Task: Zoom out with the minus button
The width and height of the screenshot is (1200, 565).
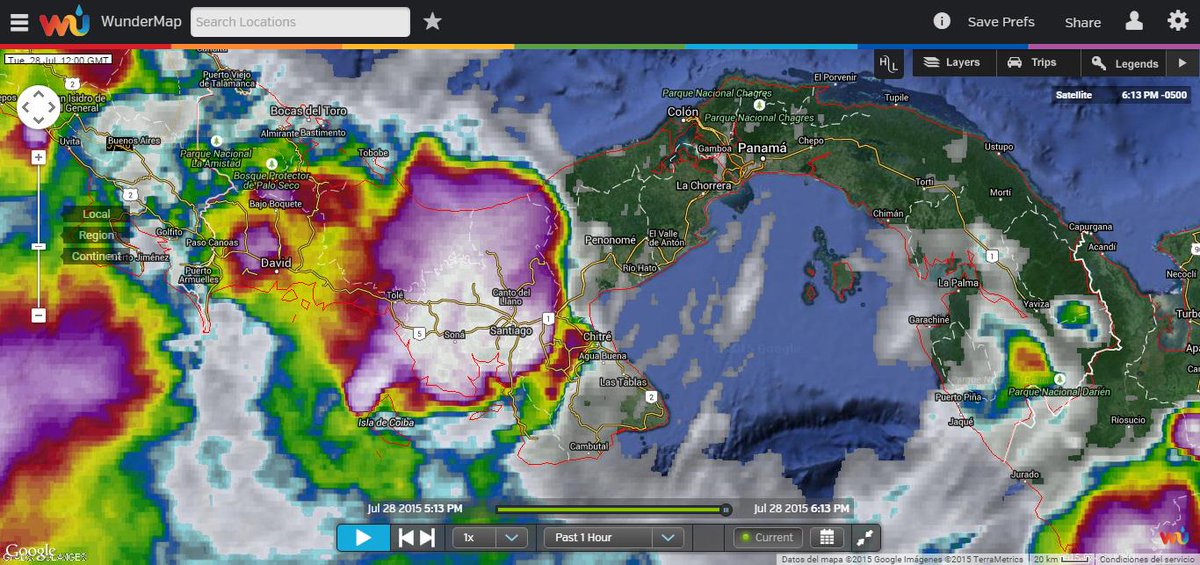Action: tap(38, 315)
